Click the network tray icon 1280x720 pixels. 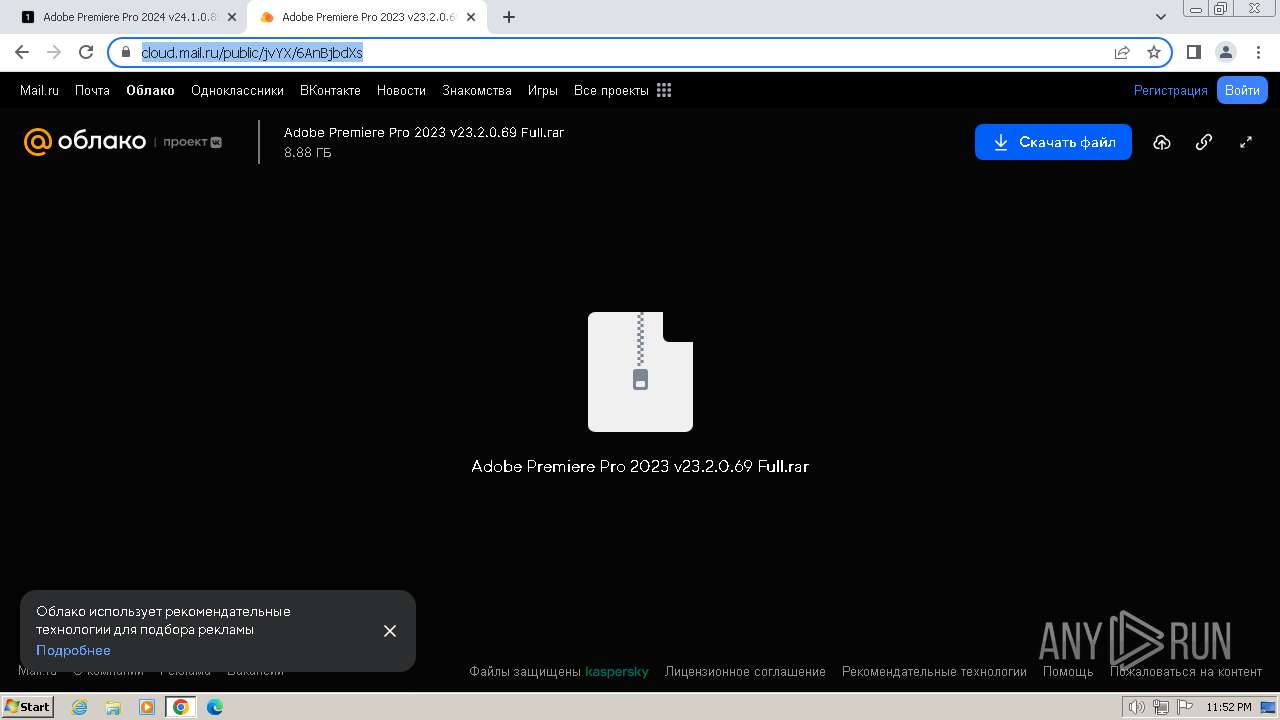[x=1161, y=707]
